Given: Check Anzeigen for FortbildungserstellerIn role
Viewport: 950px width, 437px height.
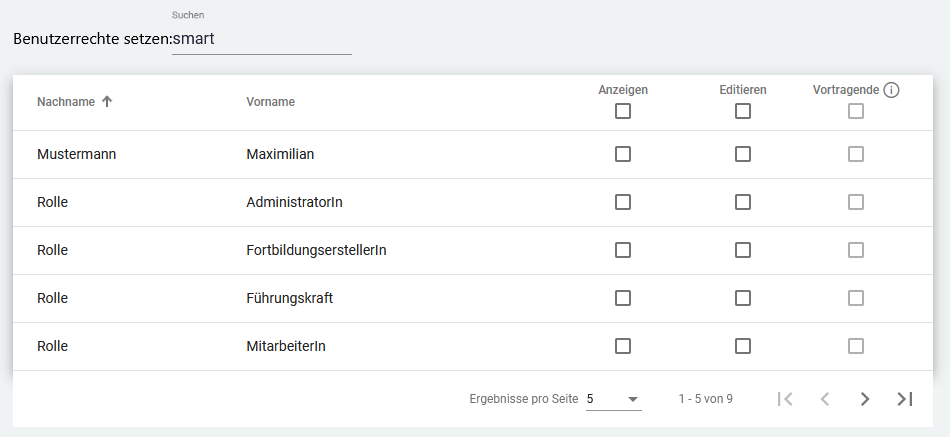Looking at the screenshot, I should [x=623, y=250].
